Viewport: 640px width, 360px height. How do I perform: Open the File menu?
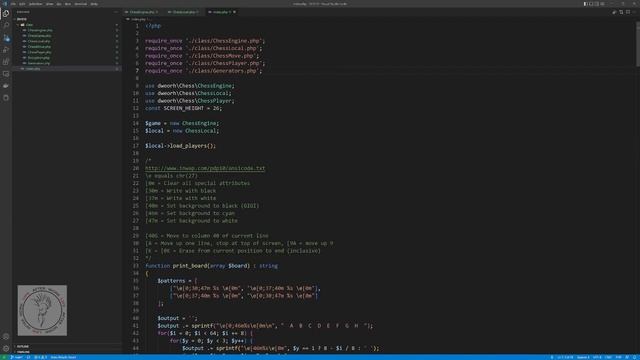pyautogui.click(x=13, y=4)
